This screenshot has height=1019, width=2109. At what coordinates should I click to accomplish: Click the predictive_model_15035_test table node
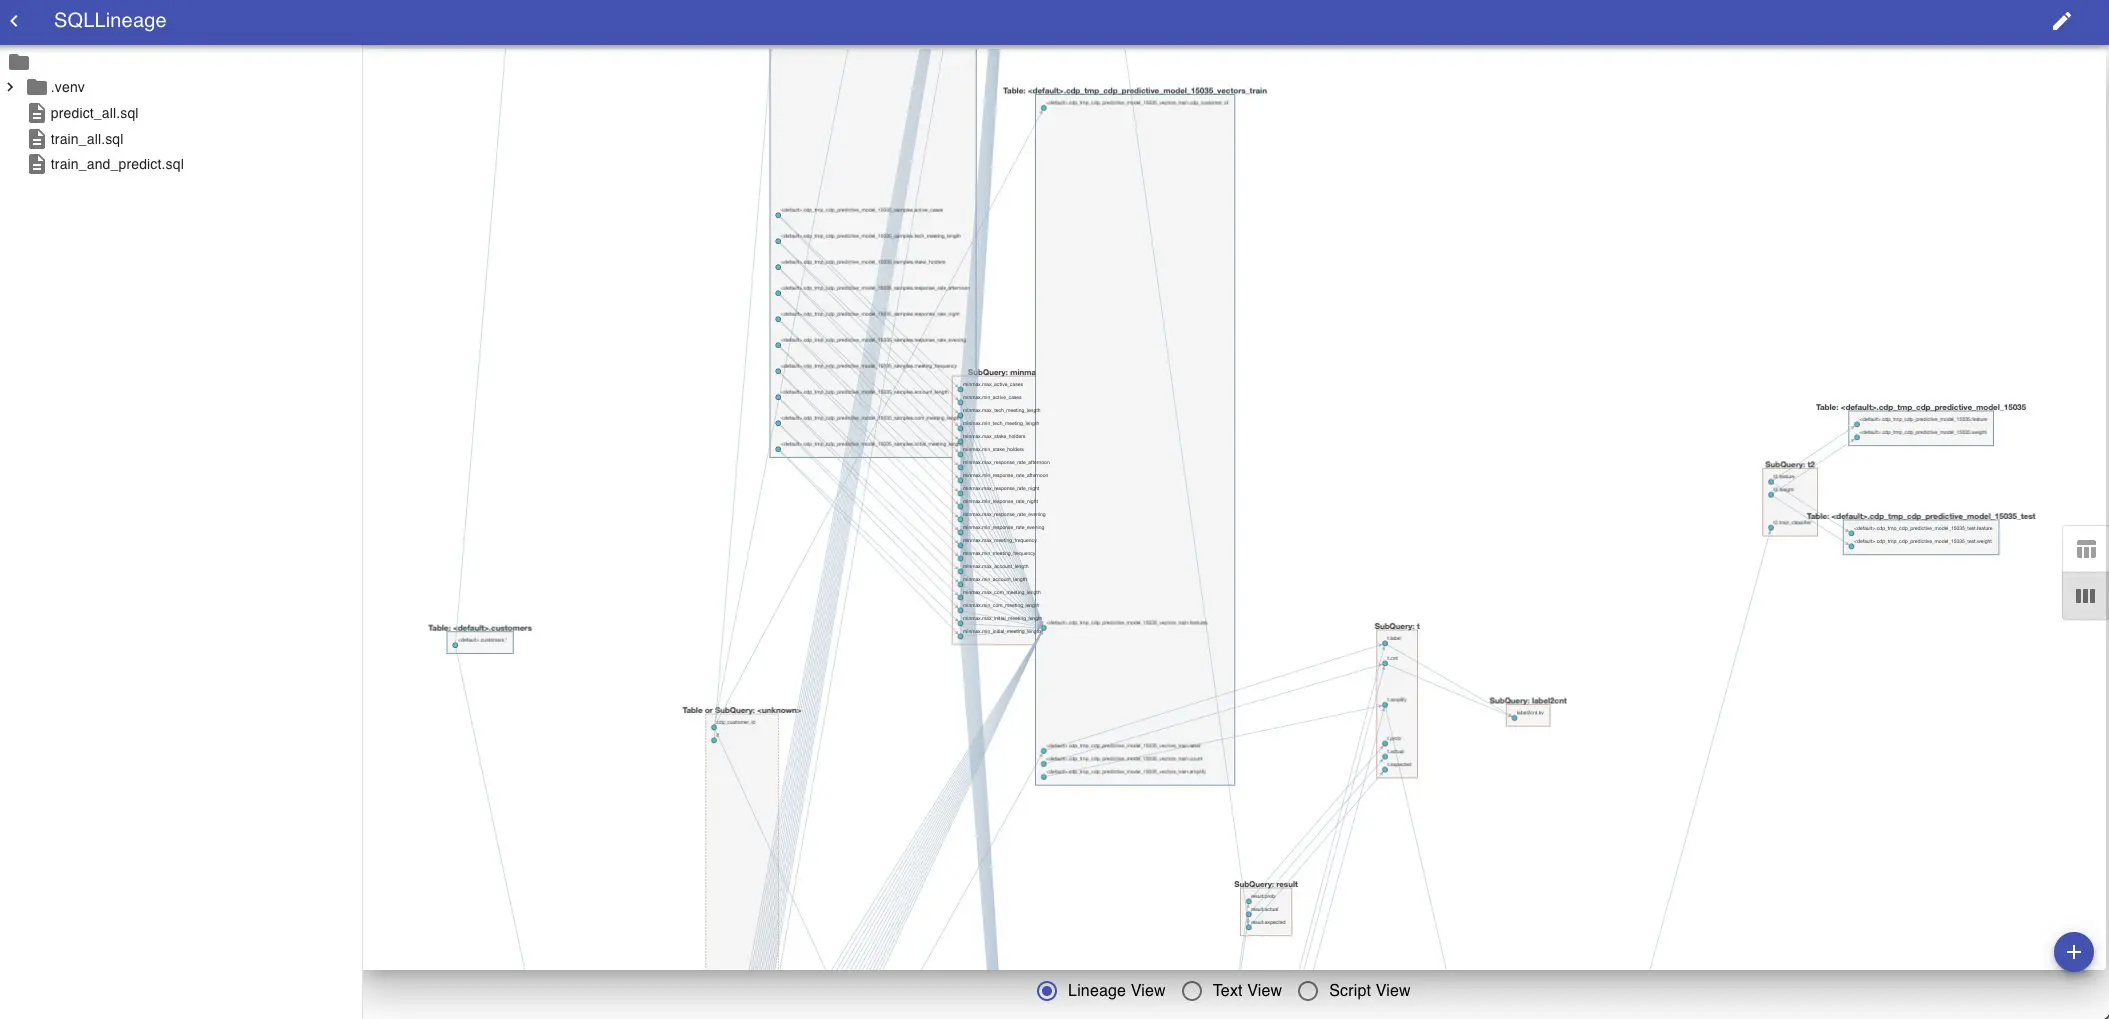coord(1920,537)
